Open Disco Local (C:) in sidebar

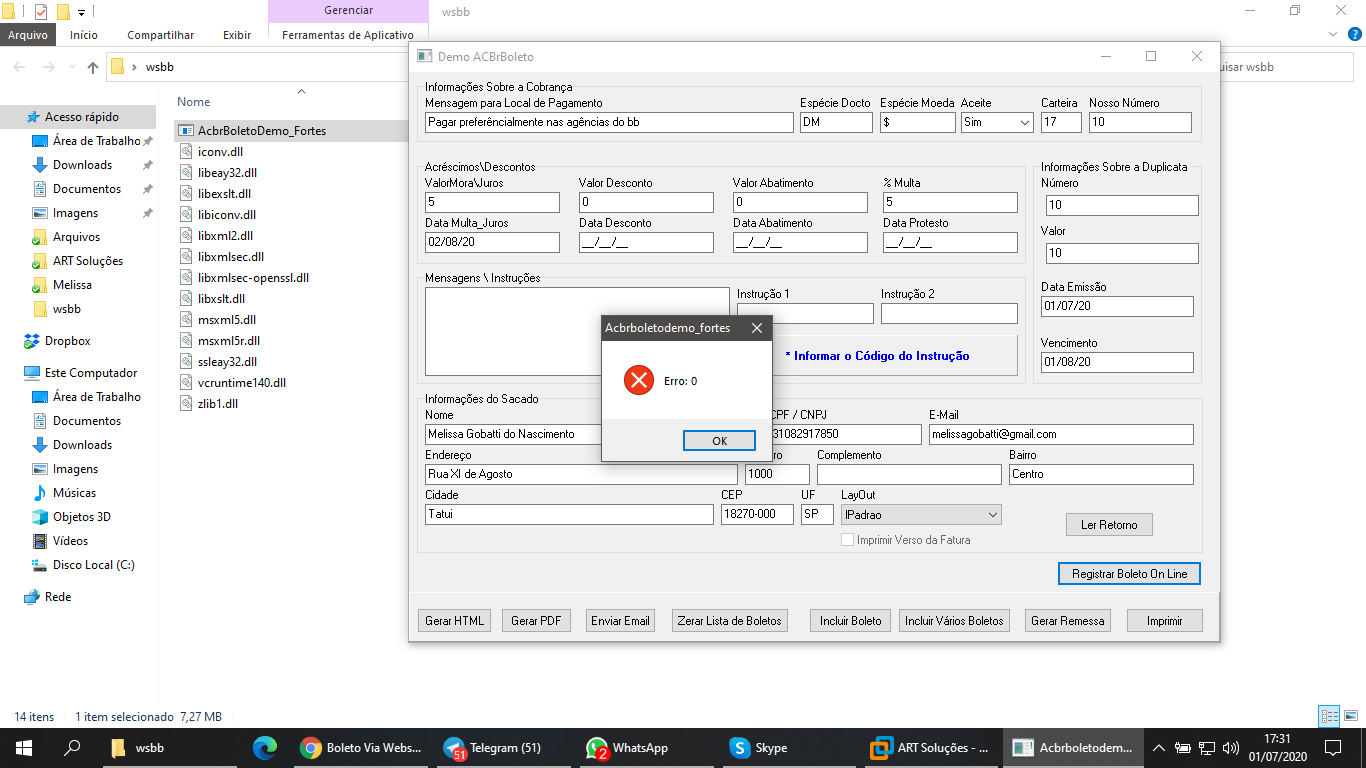click(93, 565)
